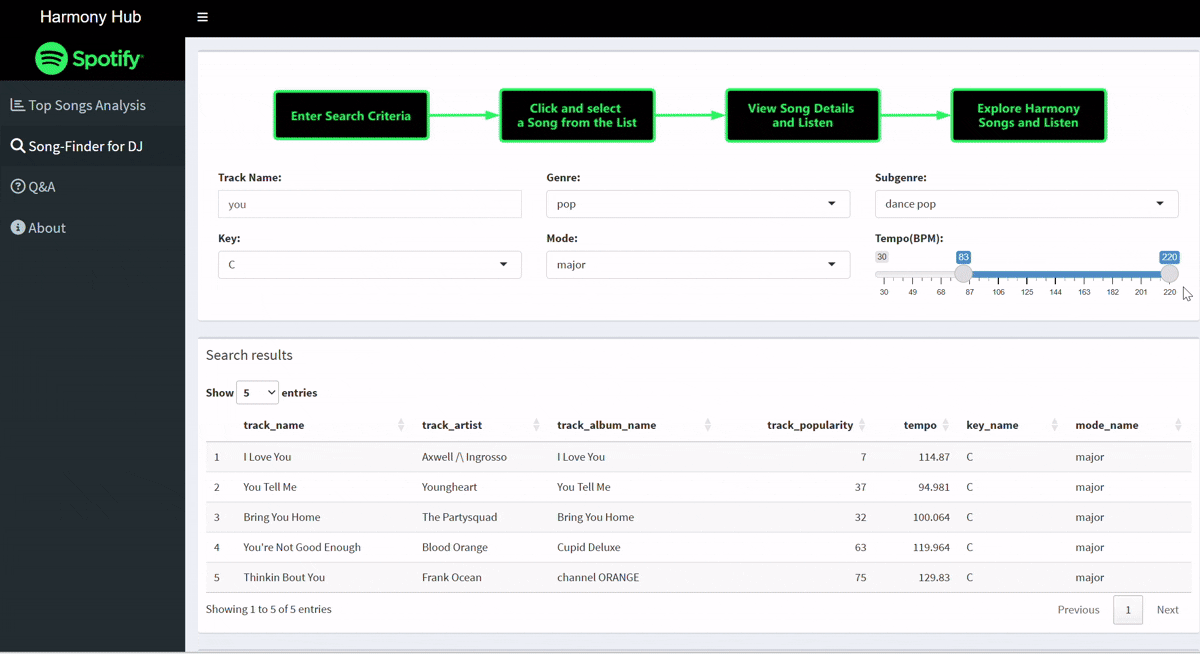
Task: Select Thinkin Bout You track
Action: (284, 577)
